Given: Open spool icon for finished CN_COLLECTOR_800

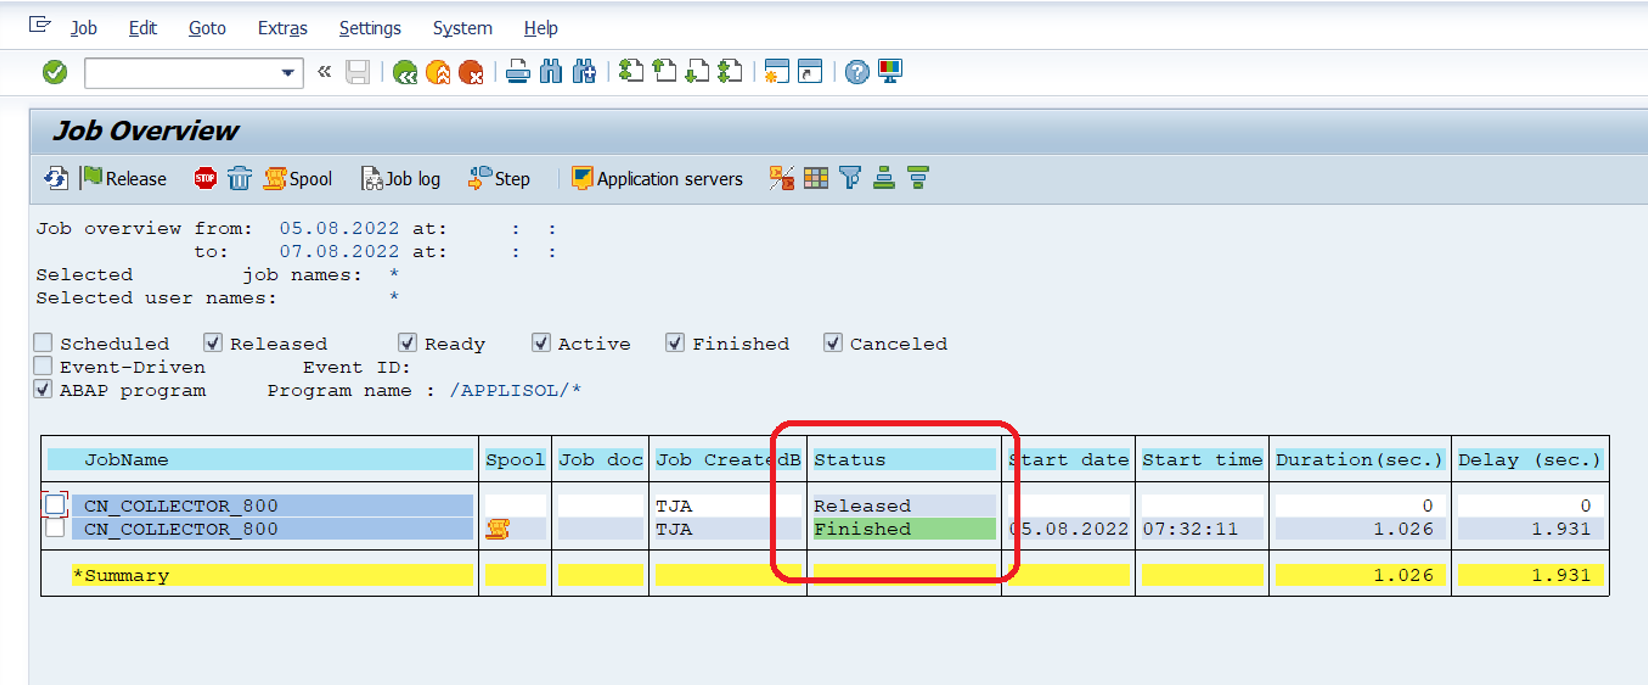Looking at the screenshot, I should [497, 529].
